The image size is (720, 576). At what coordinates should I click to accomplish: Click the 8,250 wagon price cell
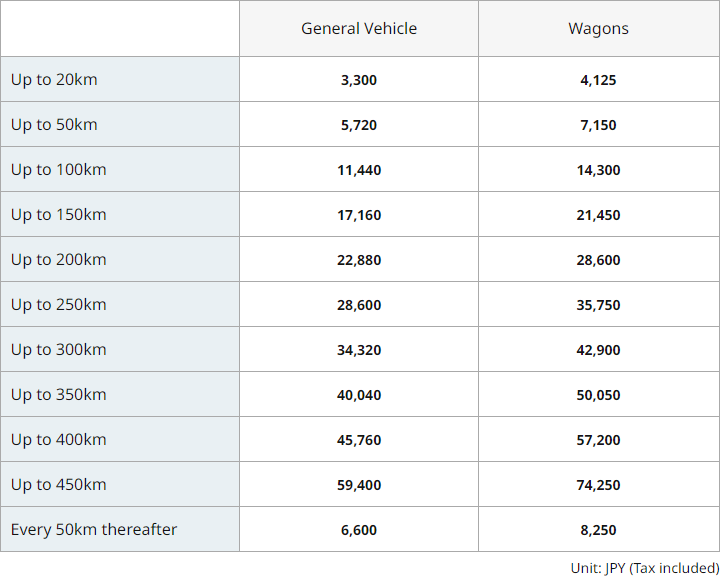point(598,530)
